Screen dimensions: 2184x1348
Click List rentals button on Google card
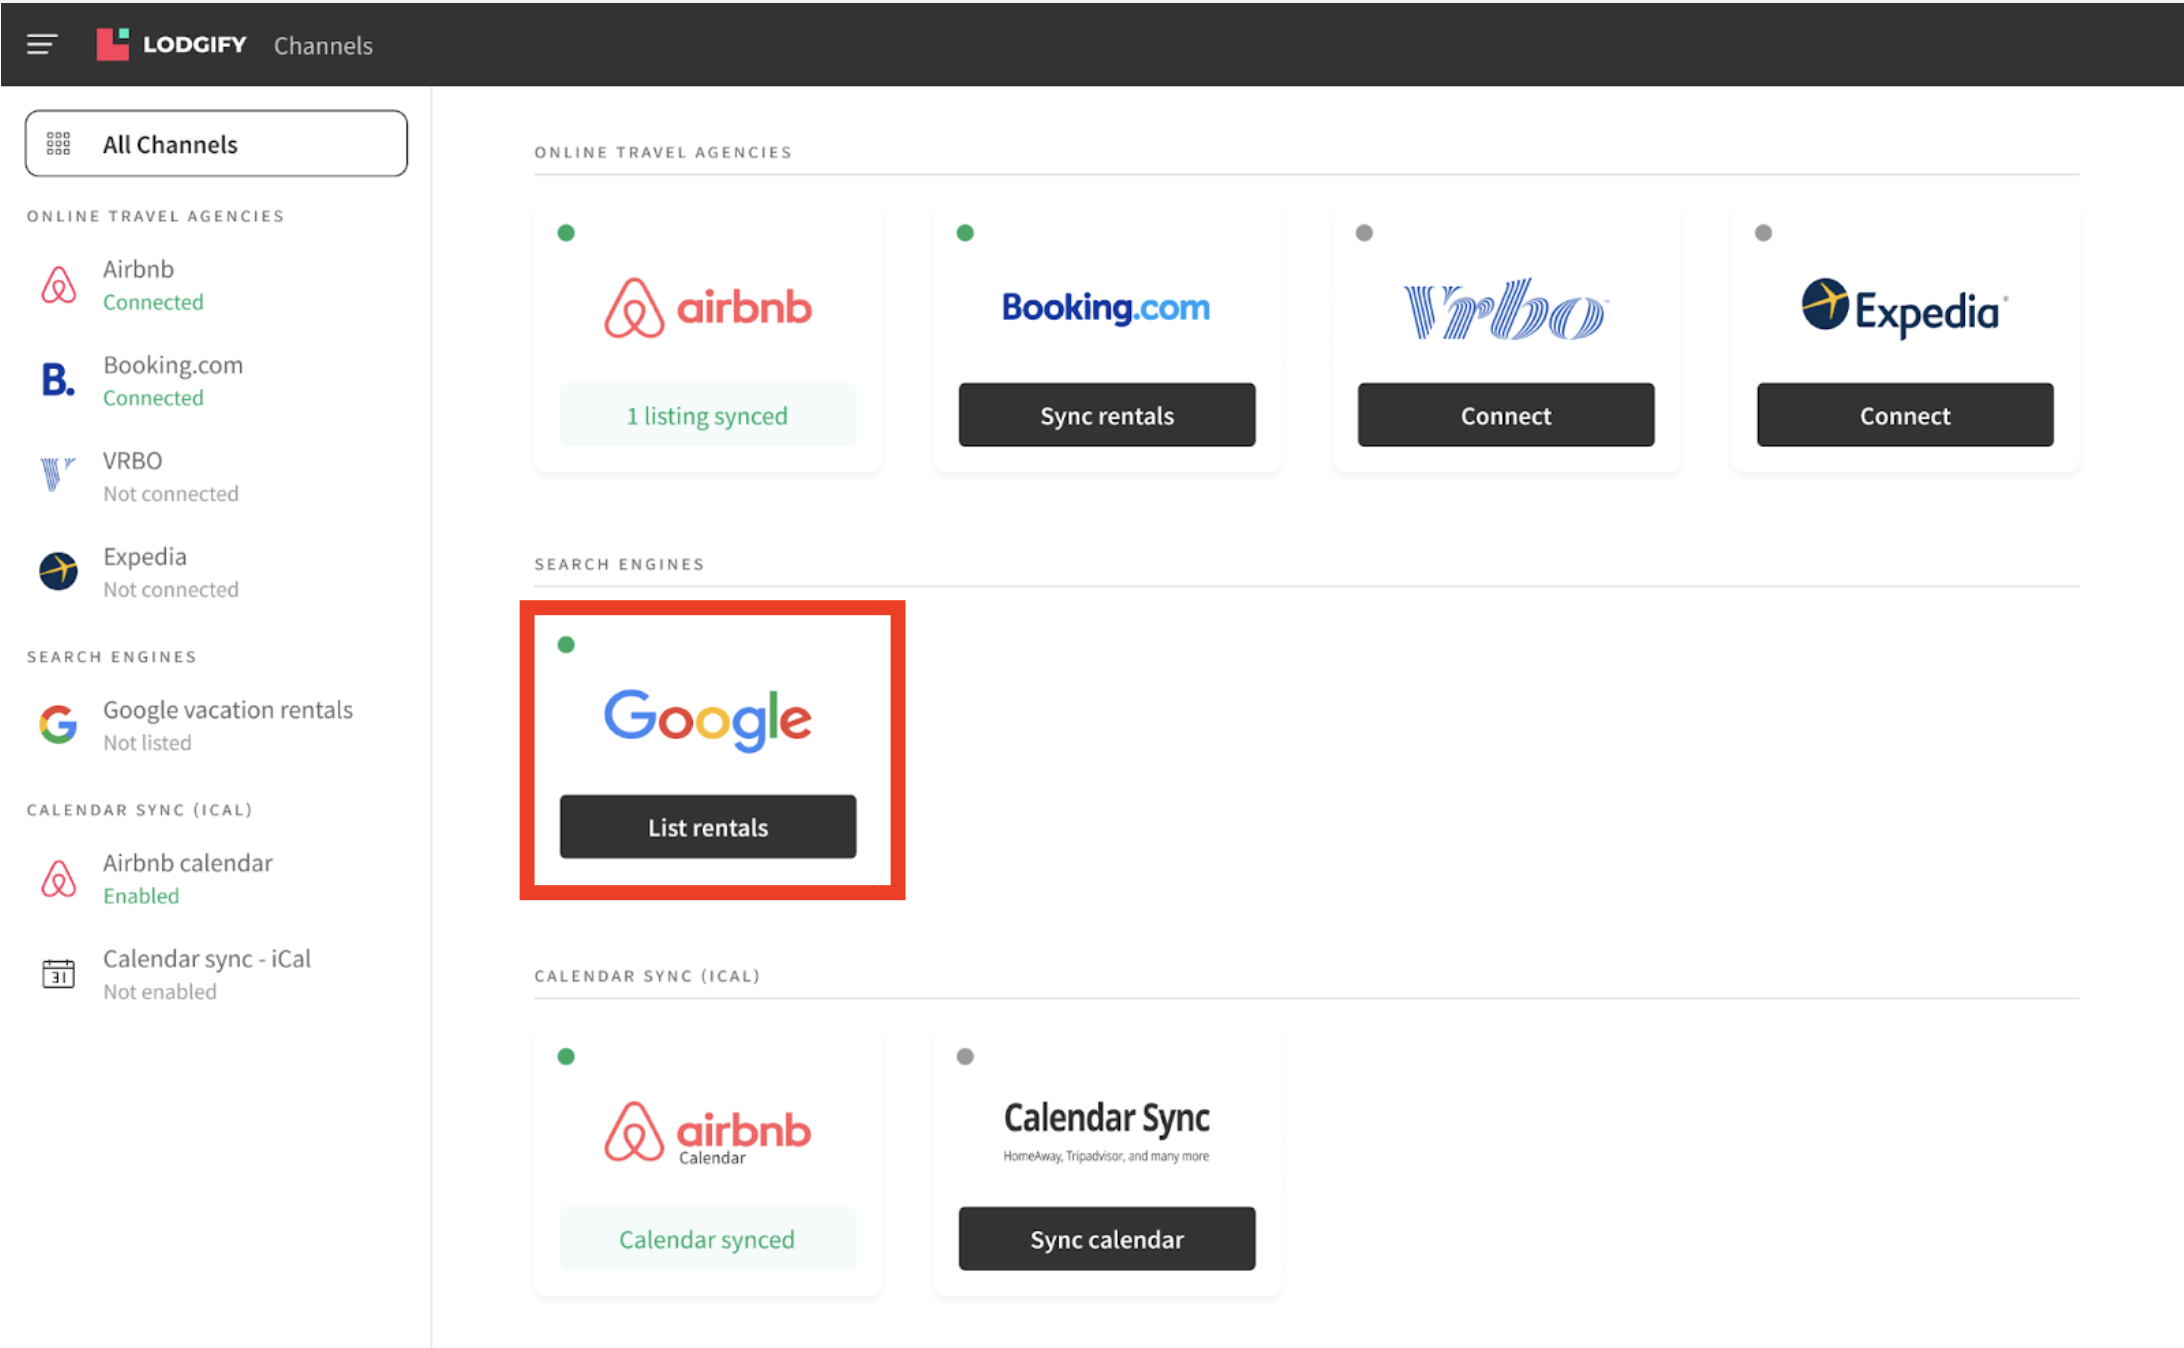point(708,827)
